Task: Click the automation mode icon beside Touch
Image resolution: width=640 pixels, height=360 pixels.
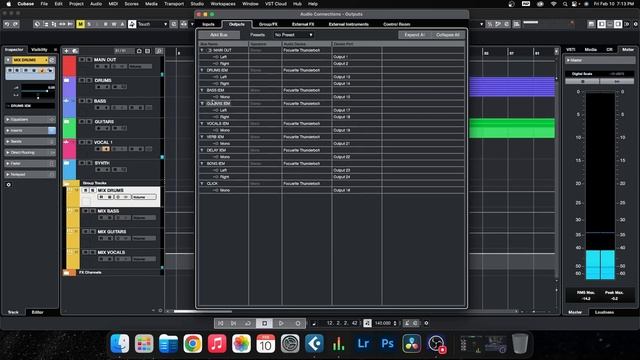Action: click(132, 24)
